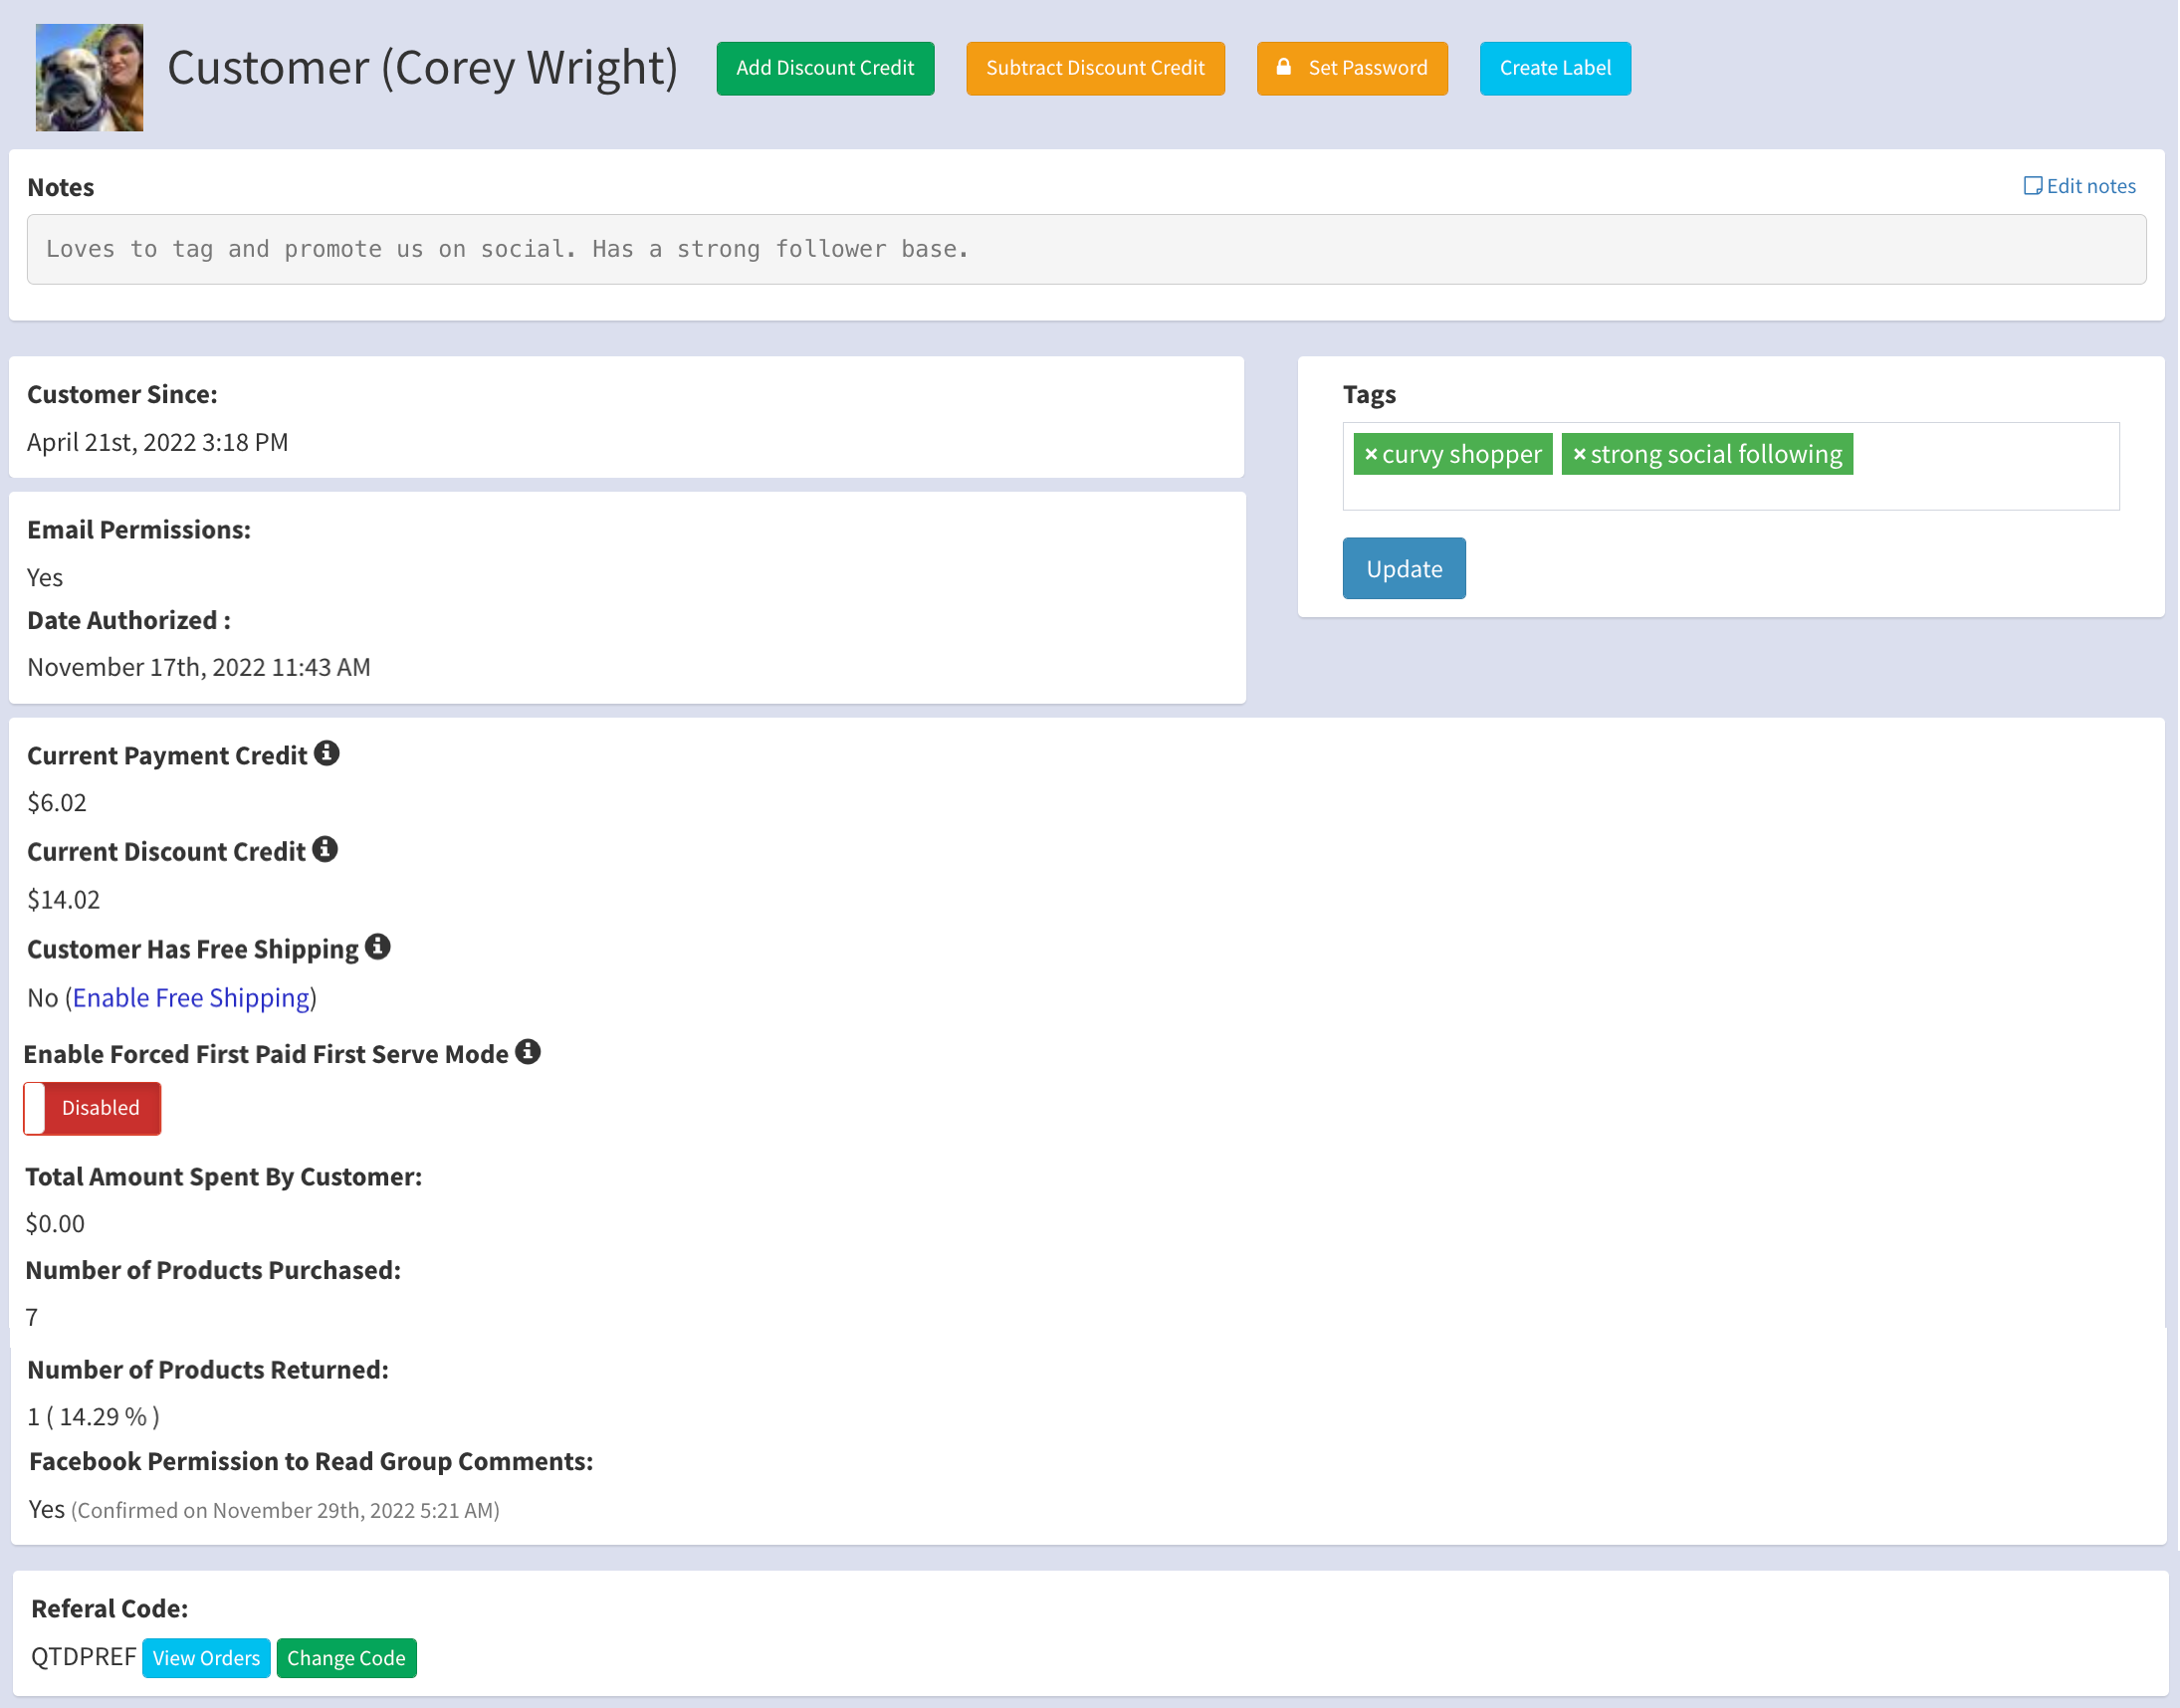Click the Edit notes pencil icon
Image resolution: width=2180 pixels, height=1708 pixels.
coord(2032,186)
